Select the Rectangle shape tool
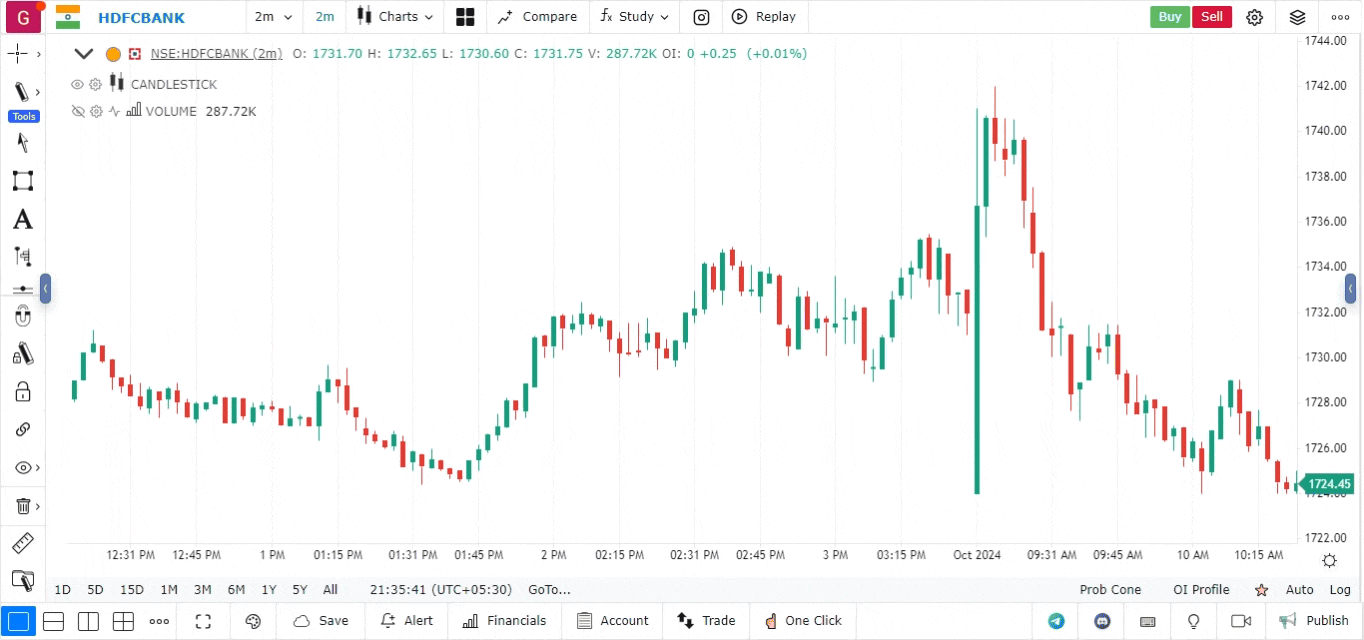1364x640 pixels. [x=22, y=181]
